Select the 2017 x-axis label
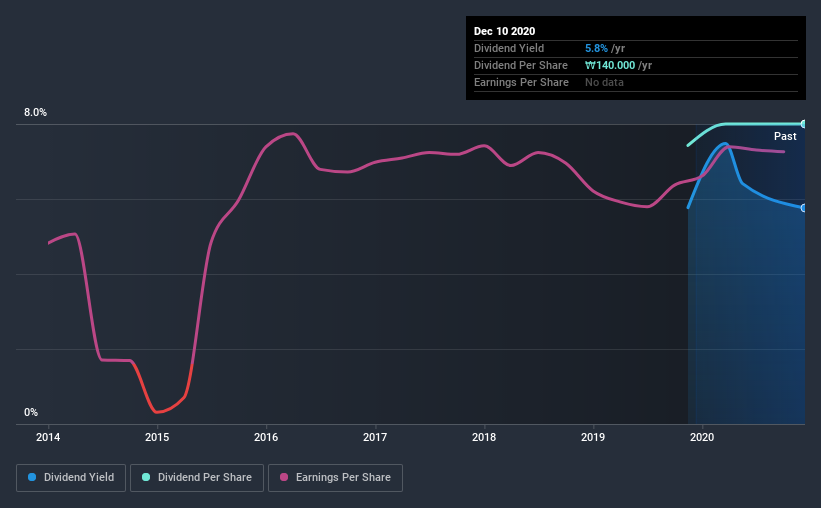Viewport: 821px width, 508px height. tap(375, 437)
